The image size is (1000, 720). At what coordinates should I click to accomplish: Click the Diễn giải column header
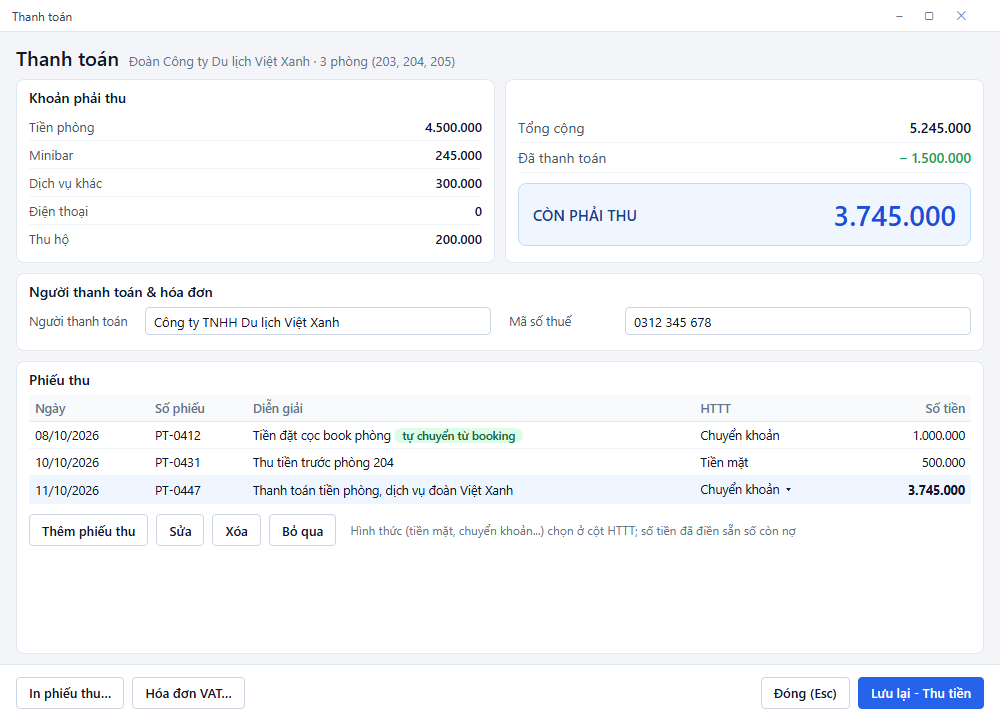point(278,409)
